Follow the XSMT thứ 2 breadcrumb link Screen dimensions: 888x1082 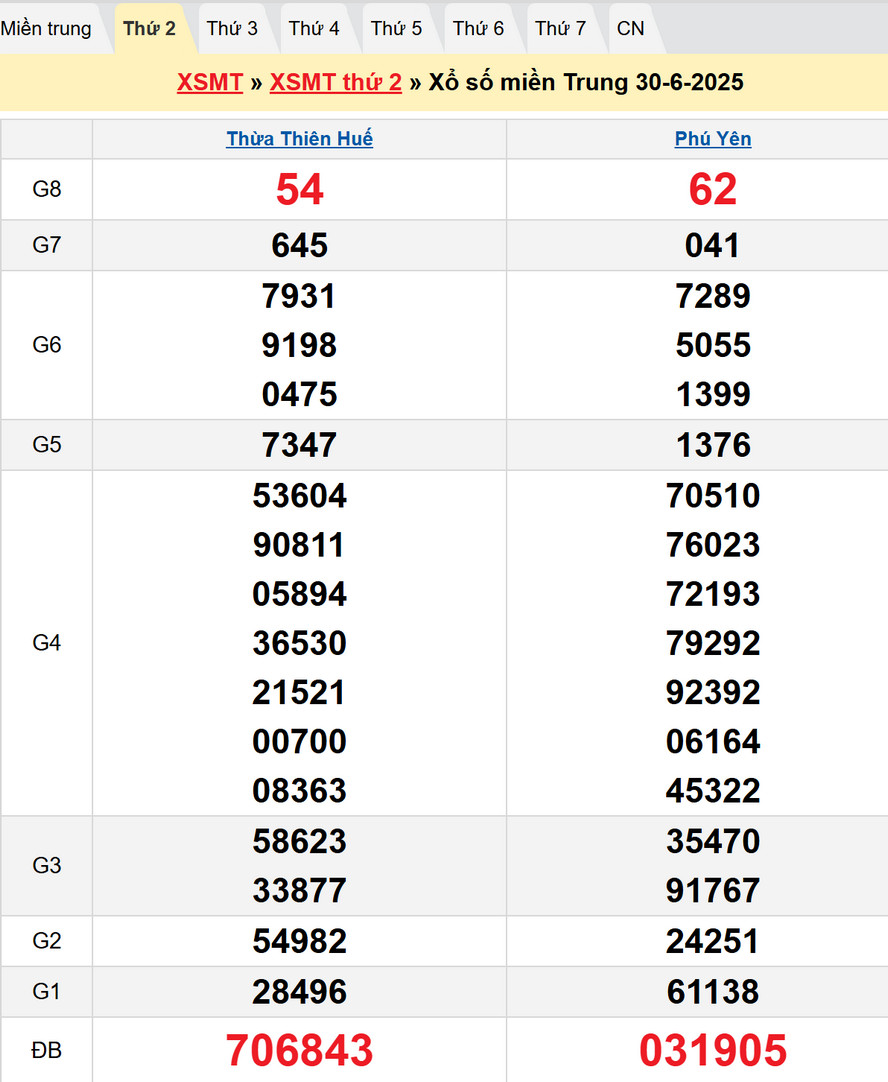[x=336, y=82]
